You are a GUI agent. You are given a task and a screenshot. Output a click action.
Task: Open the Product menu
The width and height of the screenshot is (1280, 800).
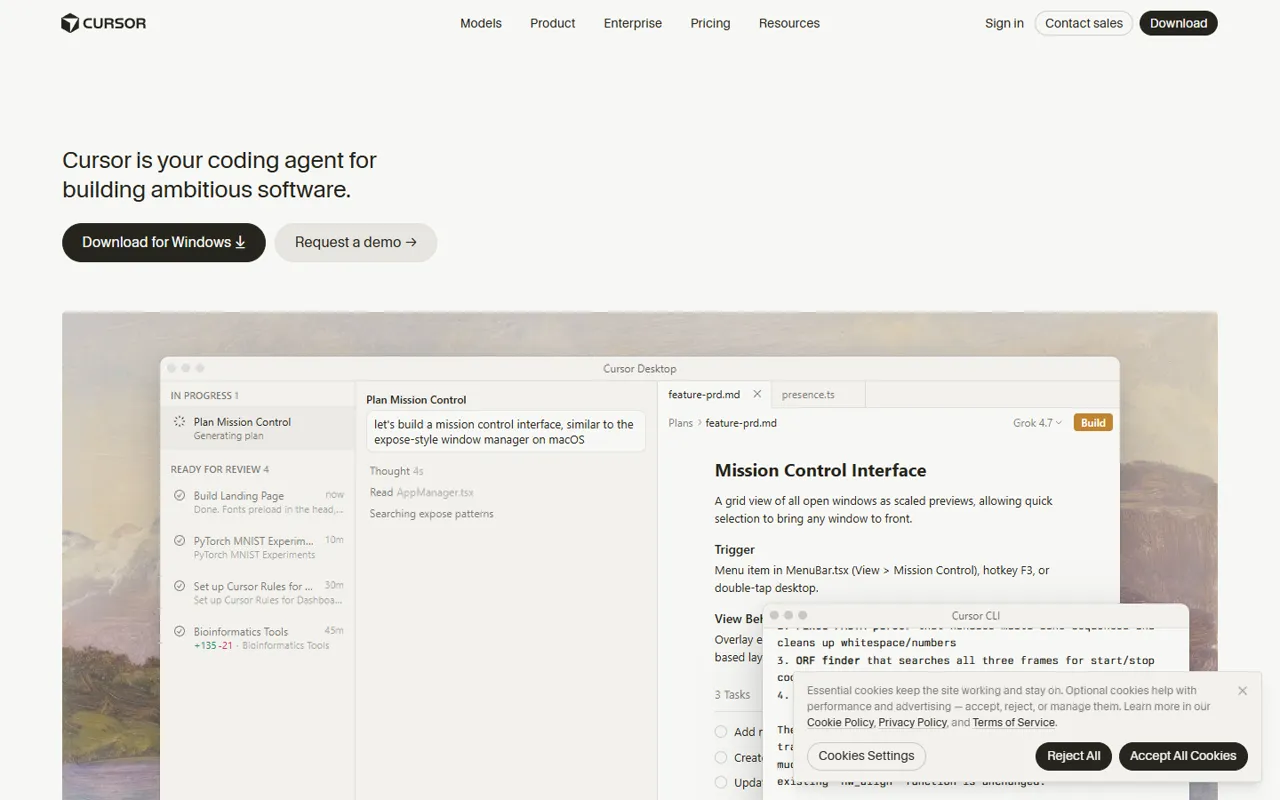pyautogui.click(x=553, y=23)
